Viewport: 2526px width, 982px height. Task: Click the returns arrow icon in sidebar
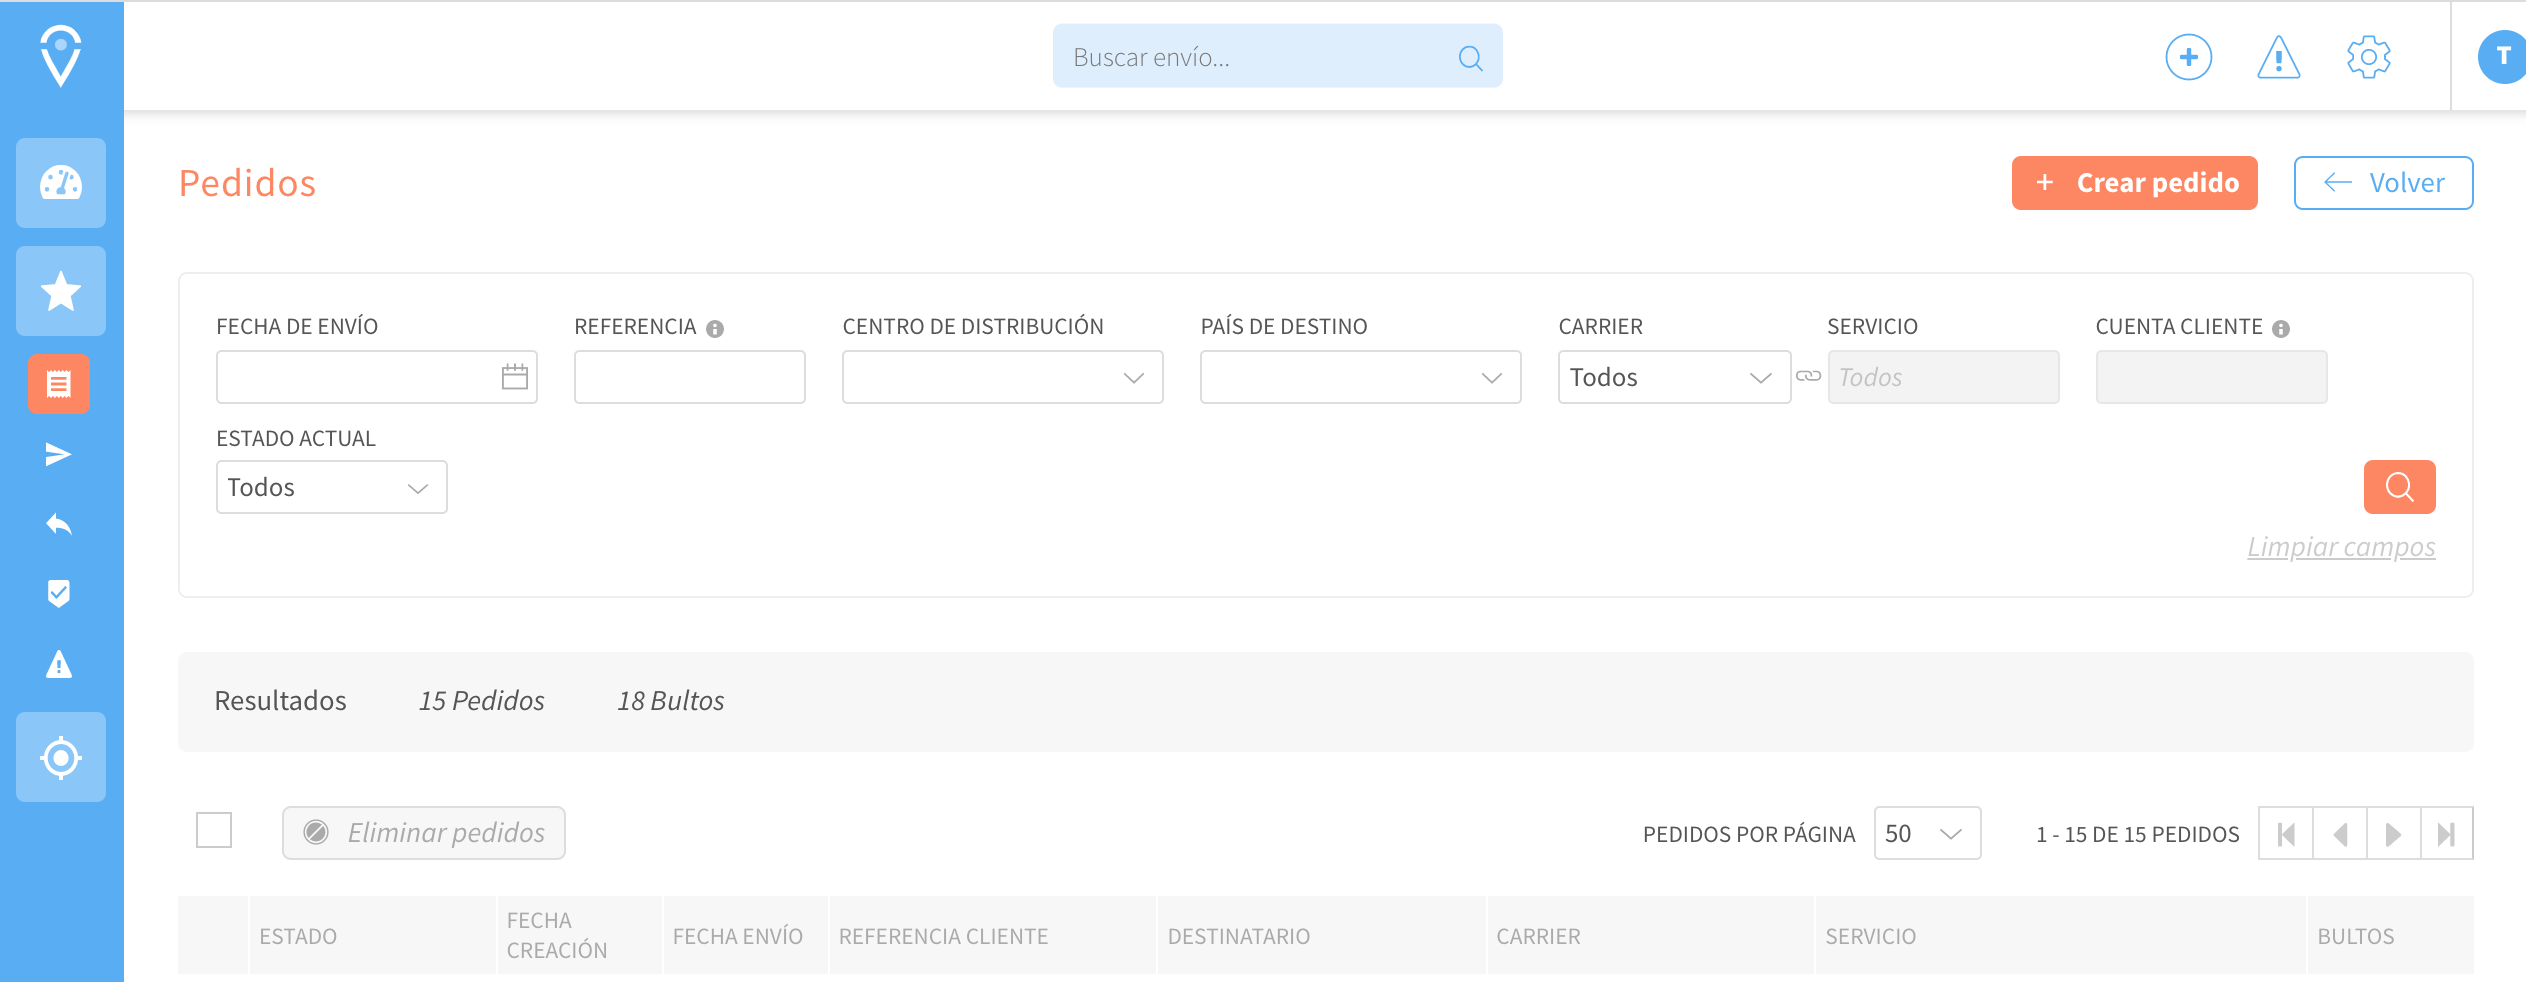[59, 524]
